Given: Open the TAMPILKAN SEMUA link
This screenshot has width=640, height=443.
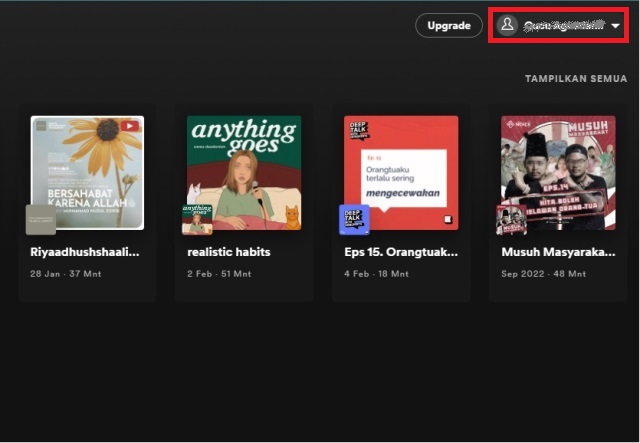Looking at the screenshot, I should (576, 78).
